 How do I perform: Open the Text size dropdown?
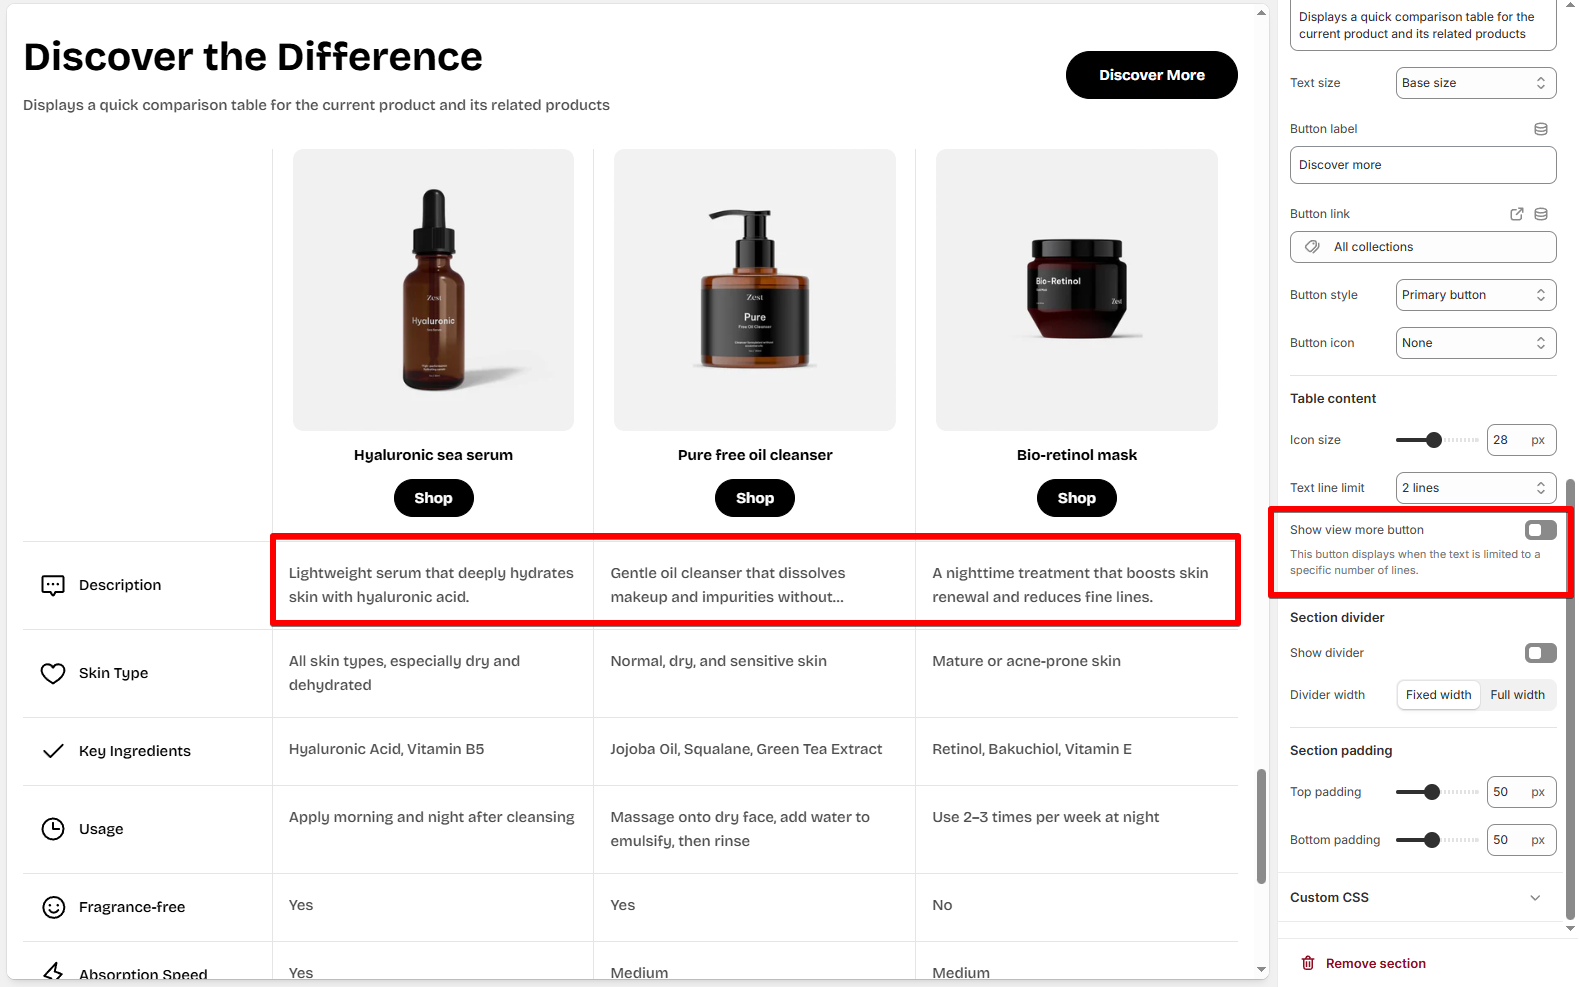point(1476,83)
